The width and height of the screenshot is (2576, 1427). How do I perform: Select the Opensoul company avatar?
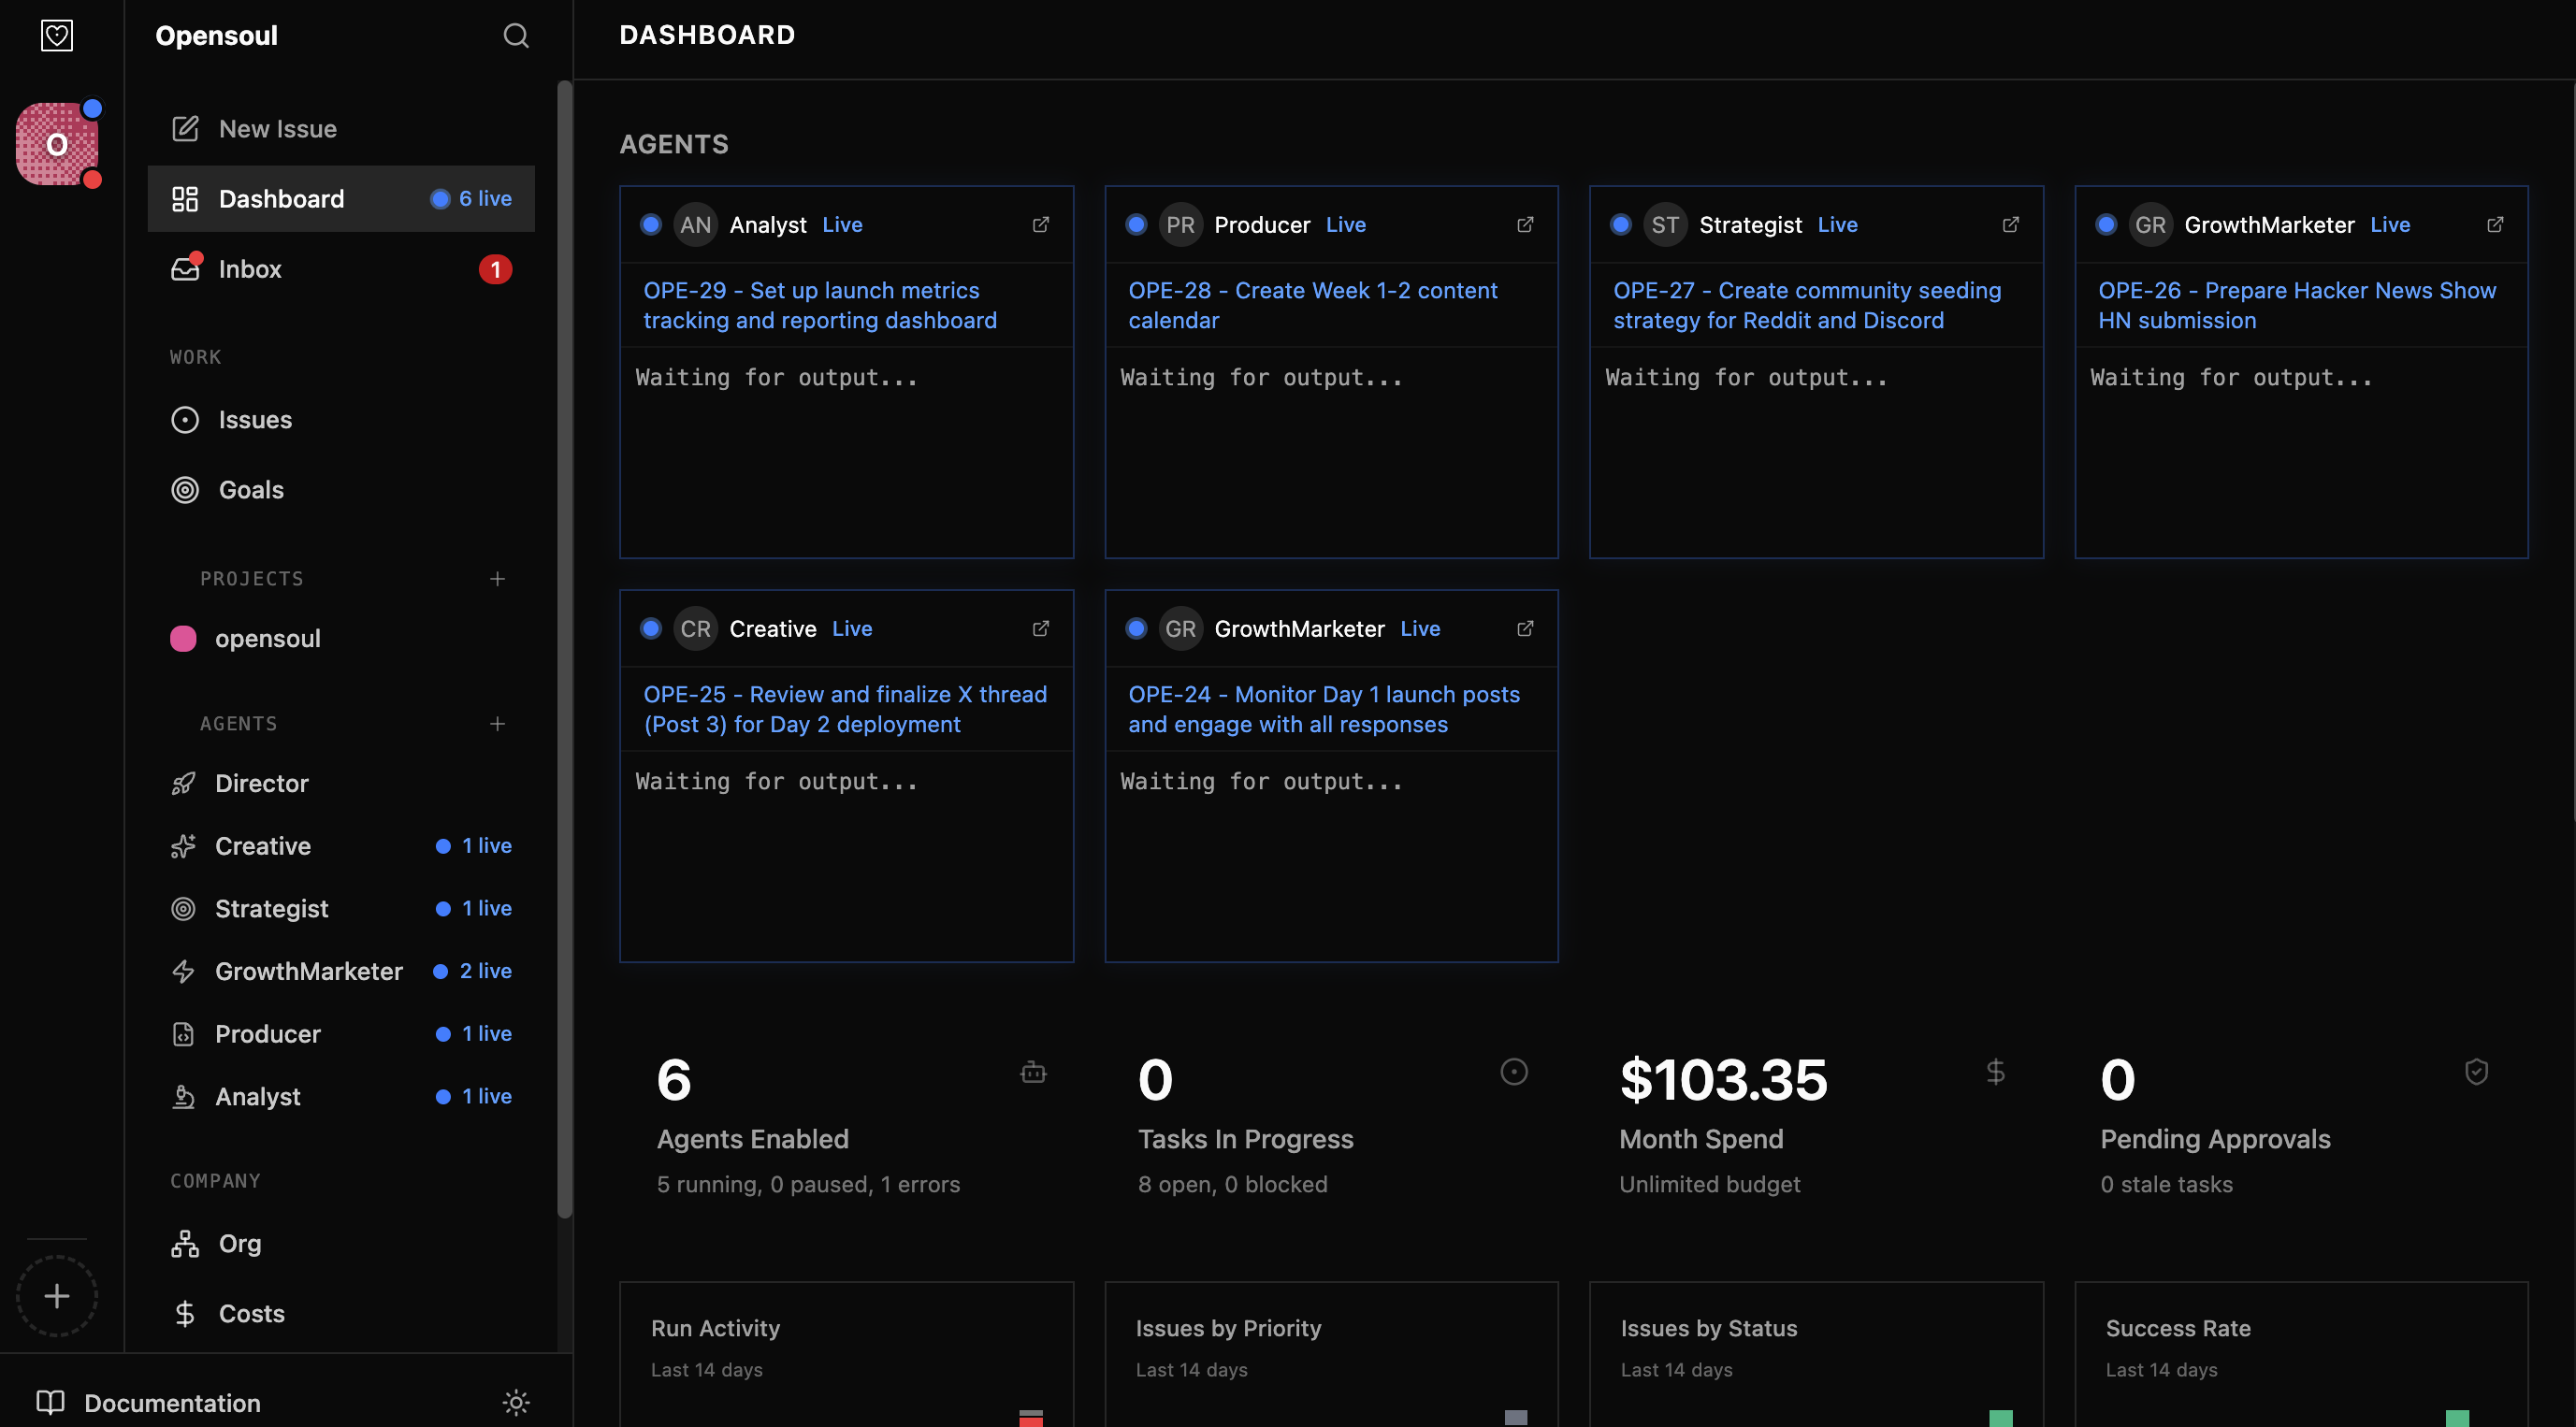tap(57, 145)
